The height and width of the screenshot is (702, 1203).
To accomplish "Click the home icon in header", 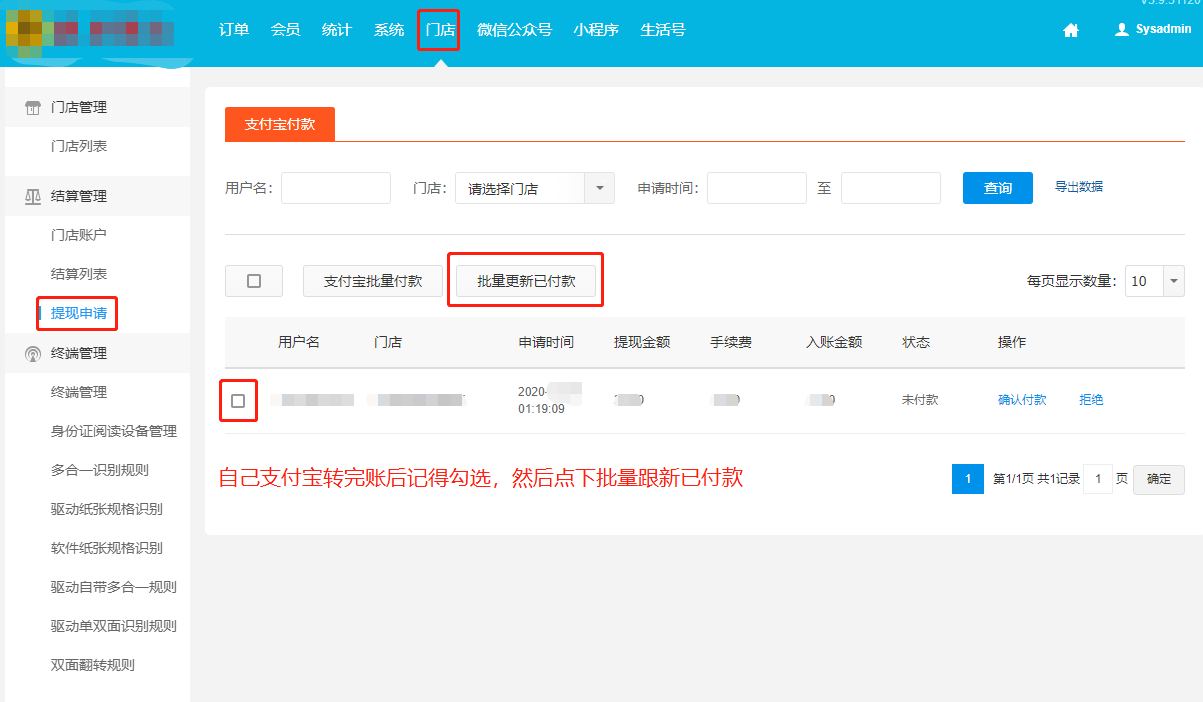I will click(x=1071, y=30).
